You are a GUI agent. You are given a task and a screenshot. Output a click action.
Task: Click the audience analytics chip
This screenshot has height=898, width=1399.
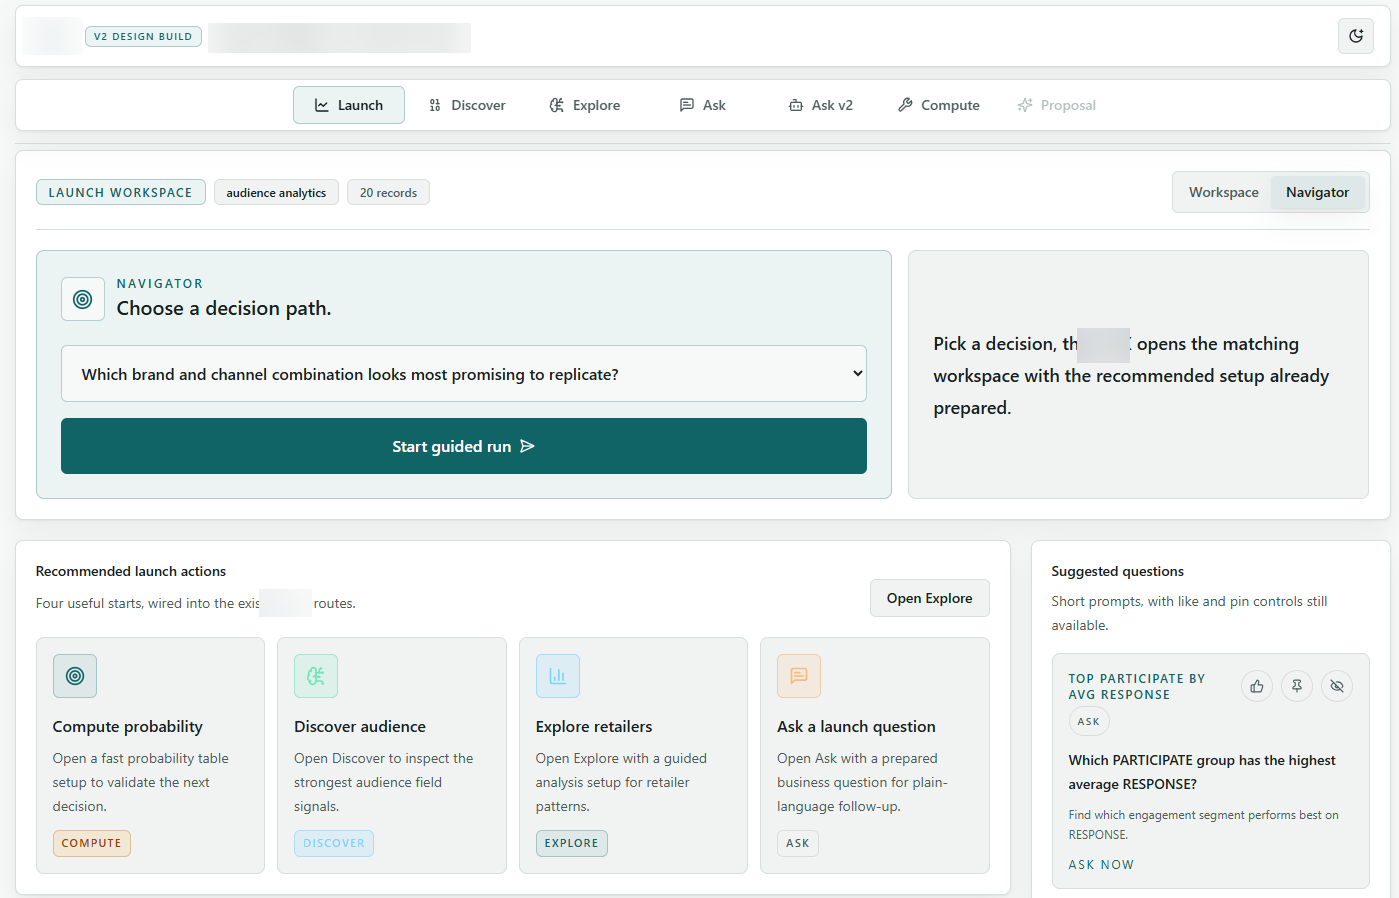coord(276,192)
